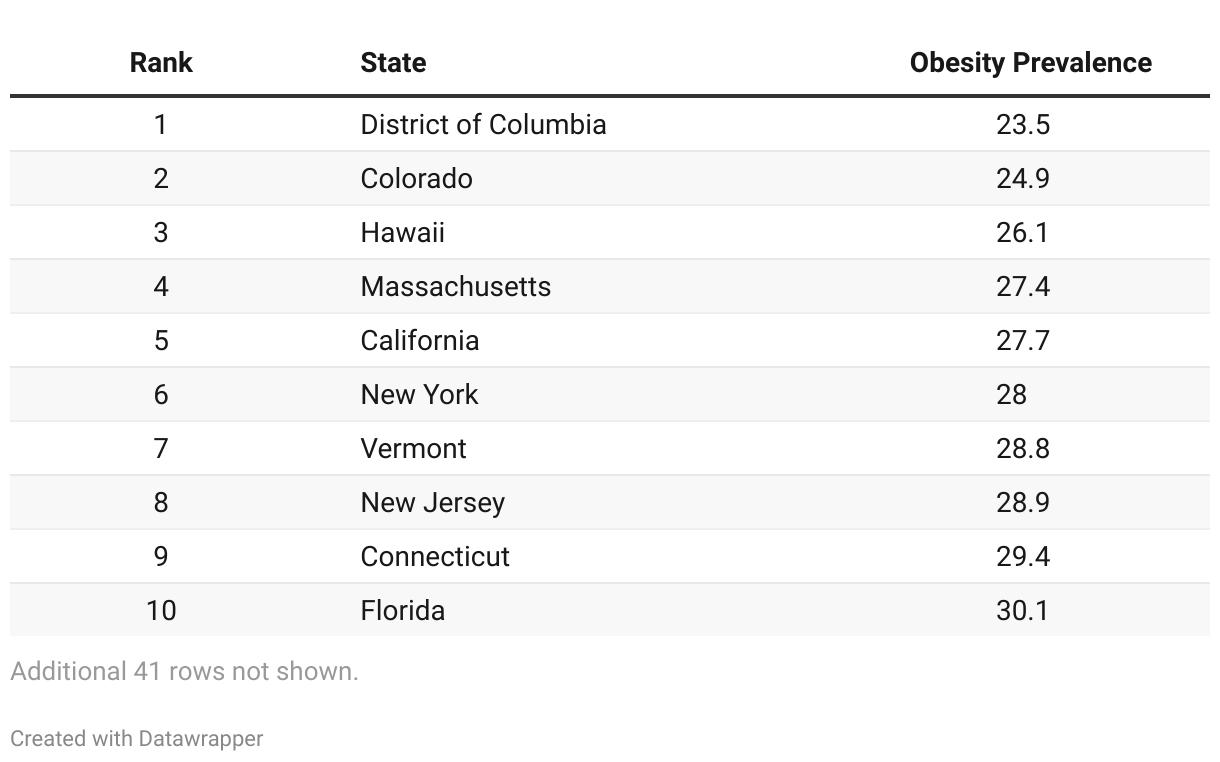Click the 'Additional 41 rows not shown' note
Viewport: 1220px width, 762px height.
click(184, 672)
